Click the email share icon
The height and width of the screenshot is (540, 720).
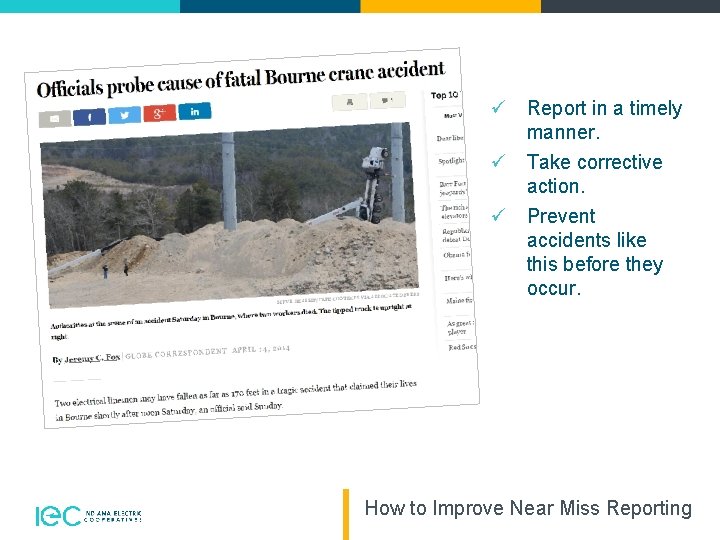[55, 118]
